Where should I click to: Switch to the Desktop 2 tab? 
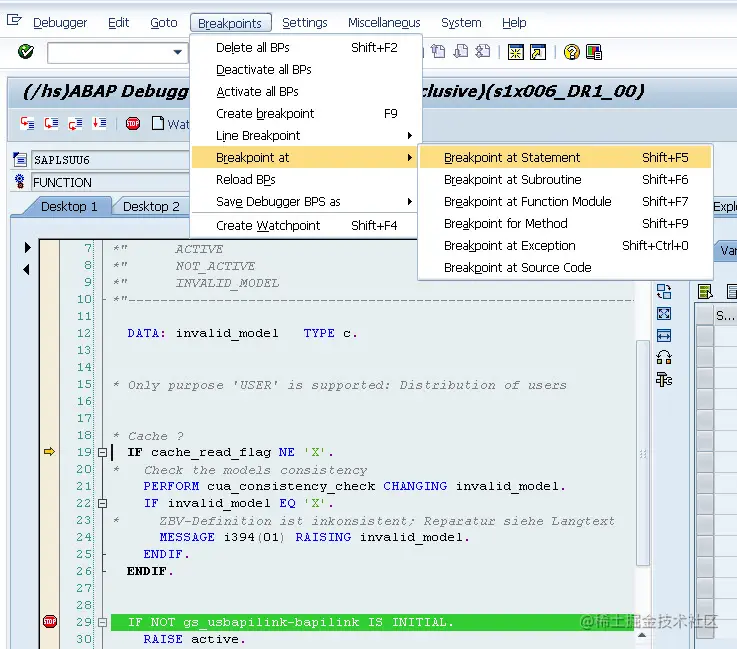(151, 206)
